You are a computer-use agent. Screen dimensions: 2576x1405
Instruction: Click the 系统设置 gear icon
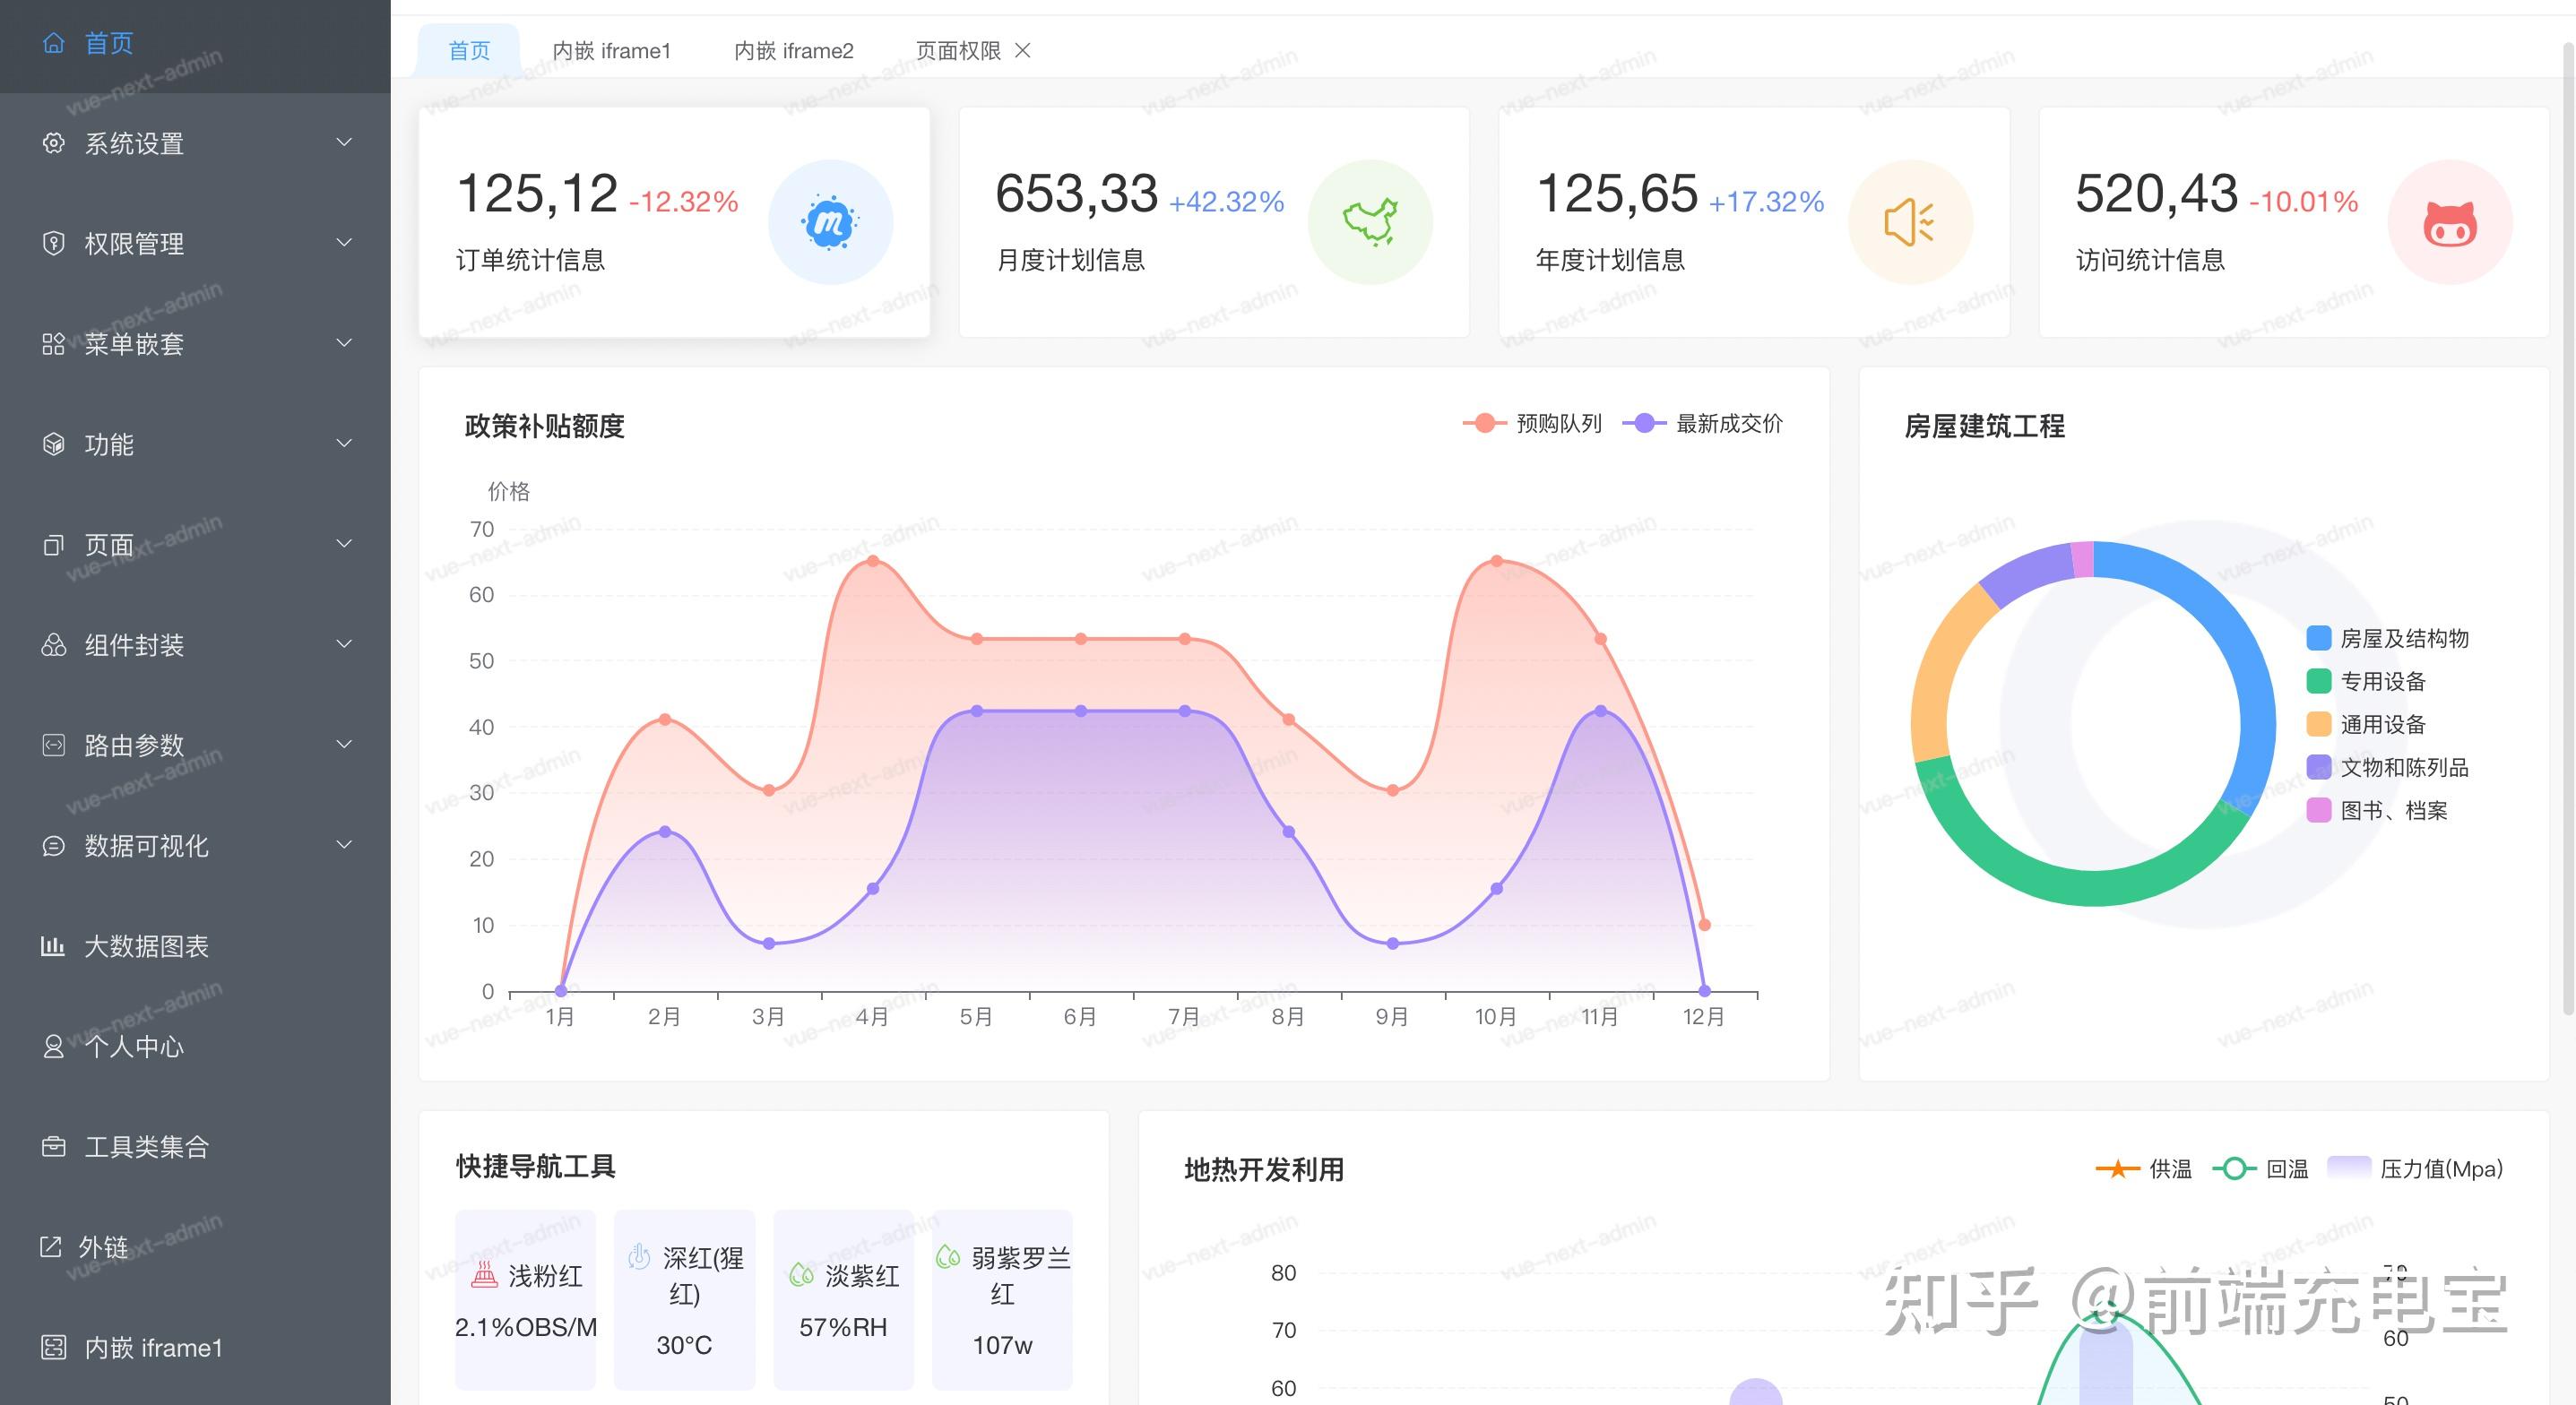click(x=53, y=143)
